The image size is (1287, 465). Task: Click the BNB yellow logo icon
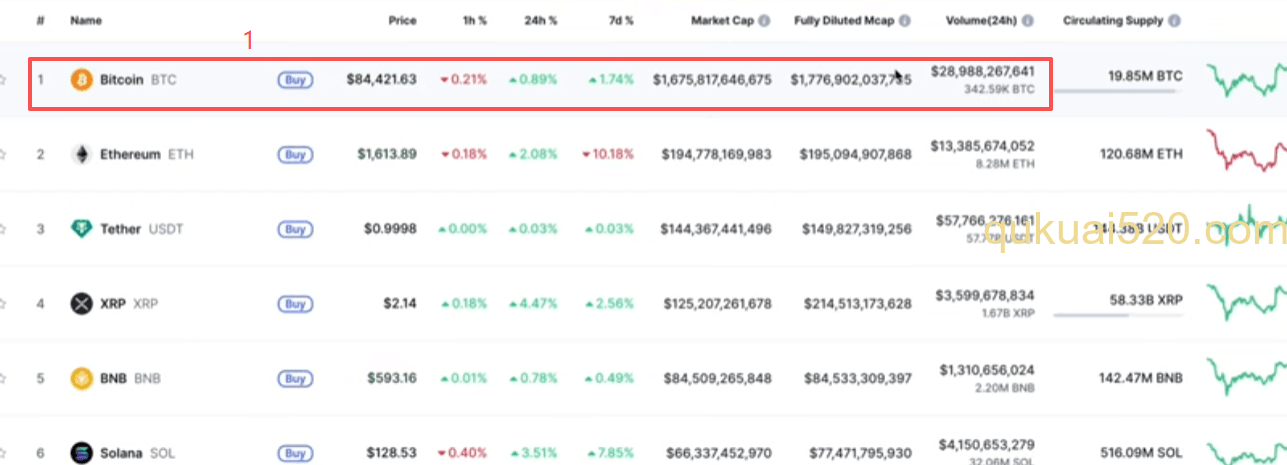[x=81, y=379]
